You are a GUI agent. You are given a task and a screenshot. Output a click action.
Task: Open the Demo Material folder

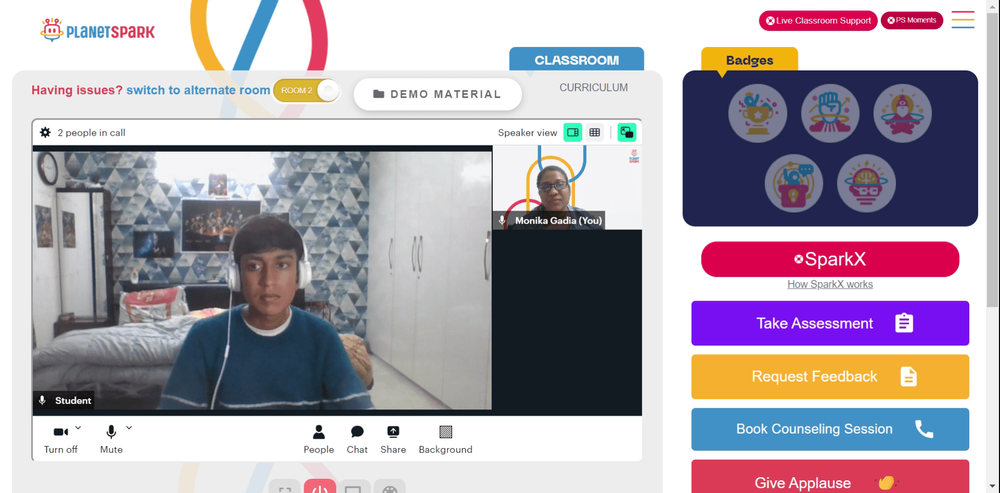click(x=438, y=94)
